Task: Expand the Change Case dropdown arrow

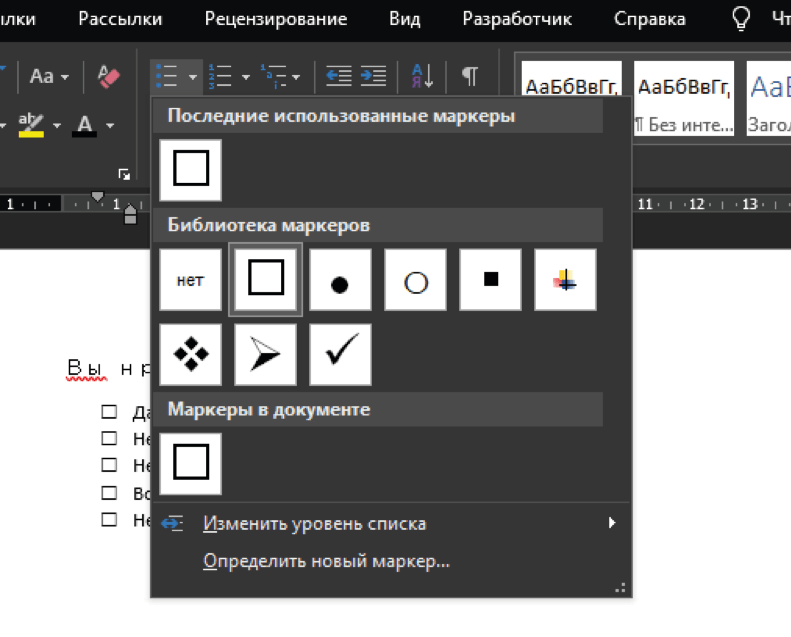Action: (x=65, y=77)
